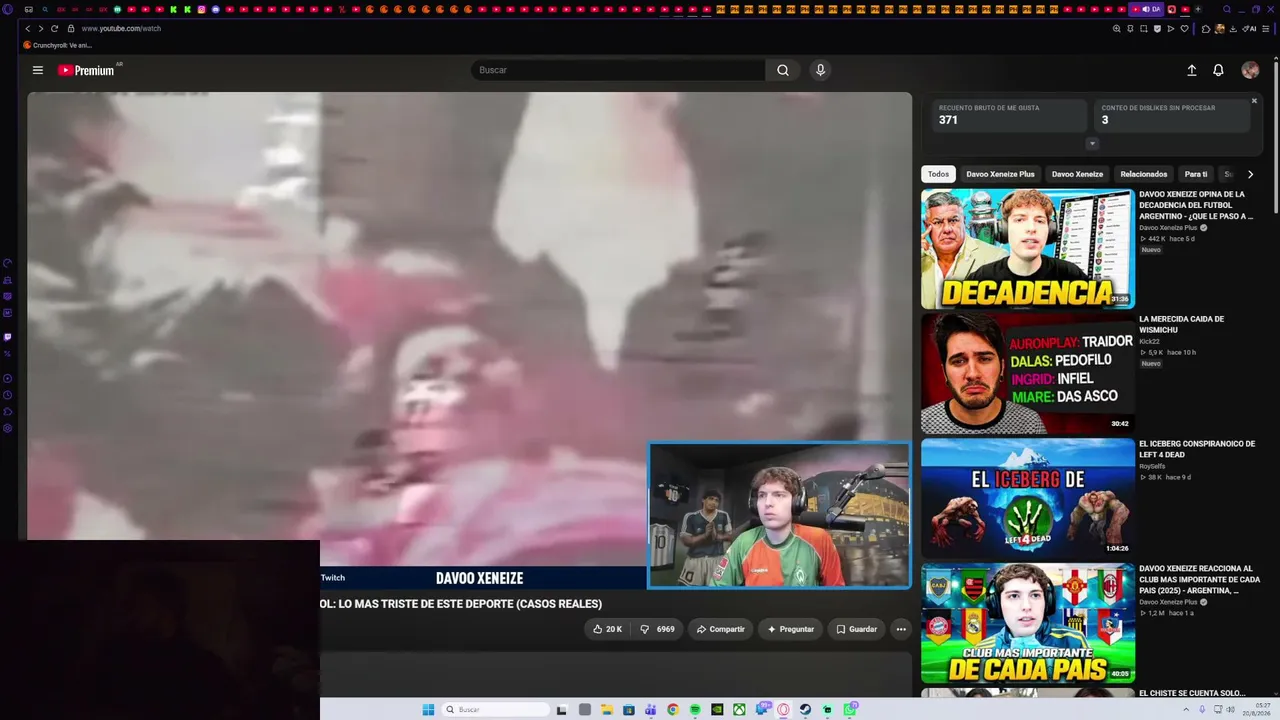
Task: Open the three-dot more actions menu
Action: point(901,629)
